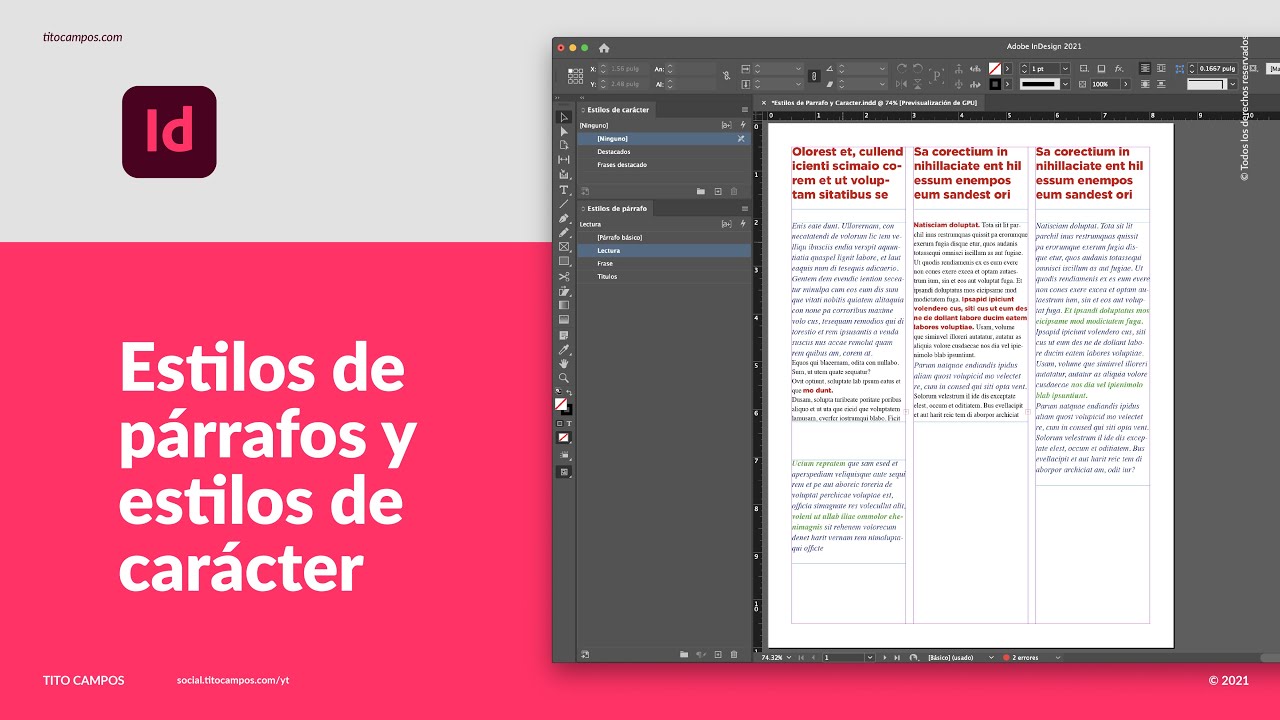The image size is (1280, 720).
Task: Open the Estilos de carácter panel menu
Action: coord(744,110)
